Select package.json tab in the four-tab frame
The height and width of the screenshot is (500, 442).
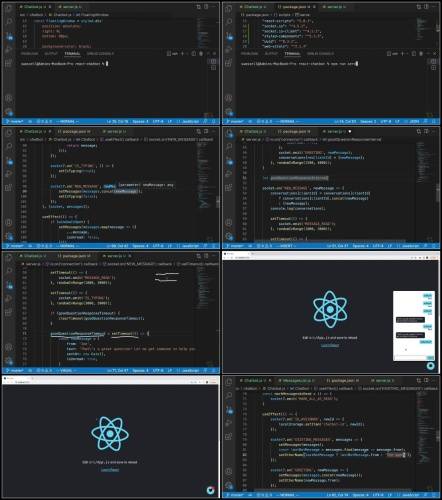point(342,380)
